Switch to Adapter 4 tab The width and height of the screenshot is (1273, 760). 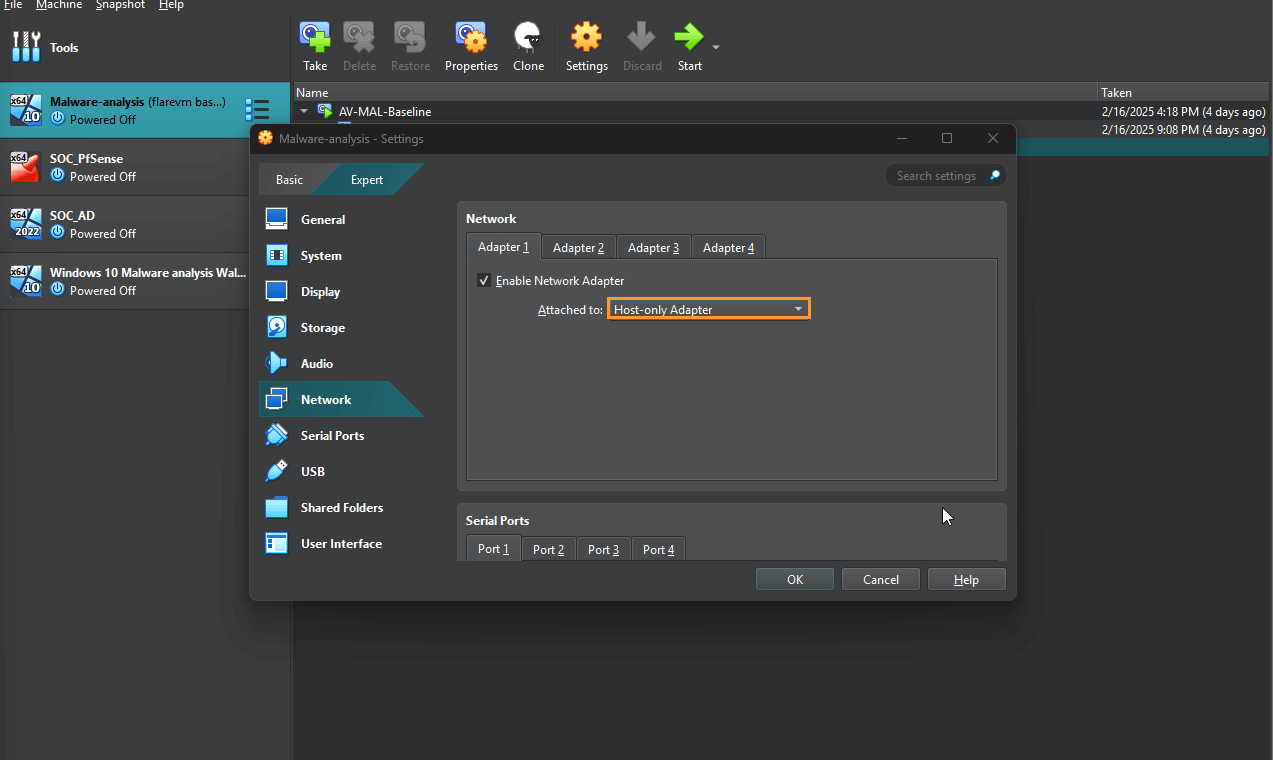point(728,247)
